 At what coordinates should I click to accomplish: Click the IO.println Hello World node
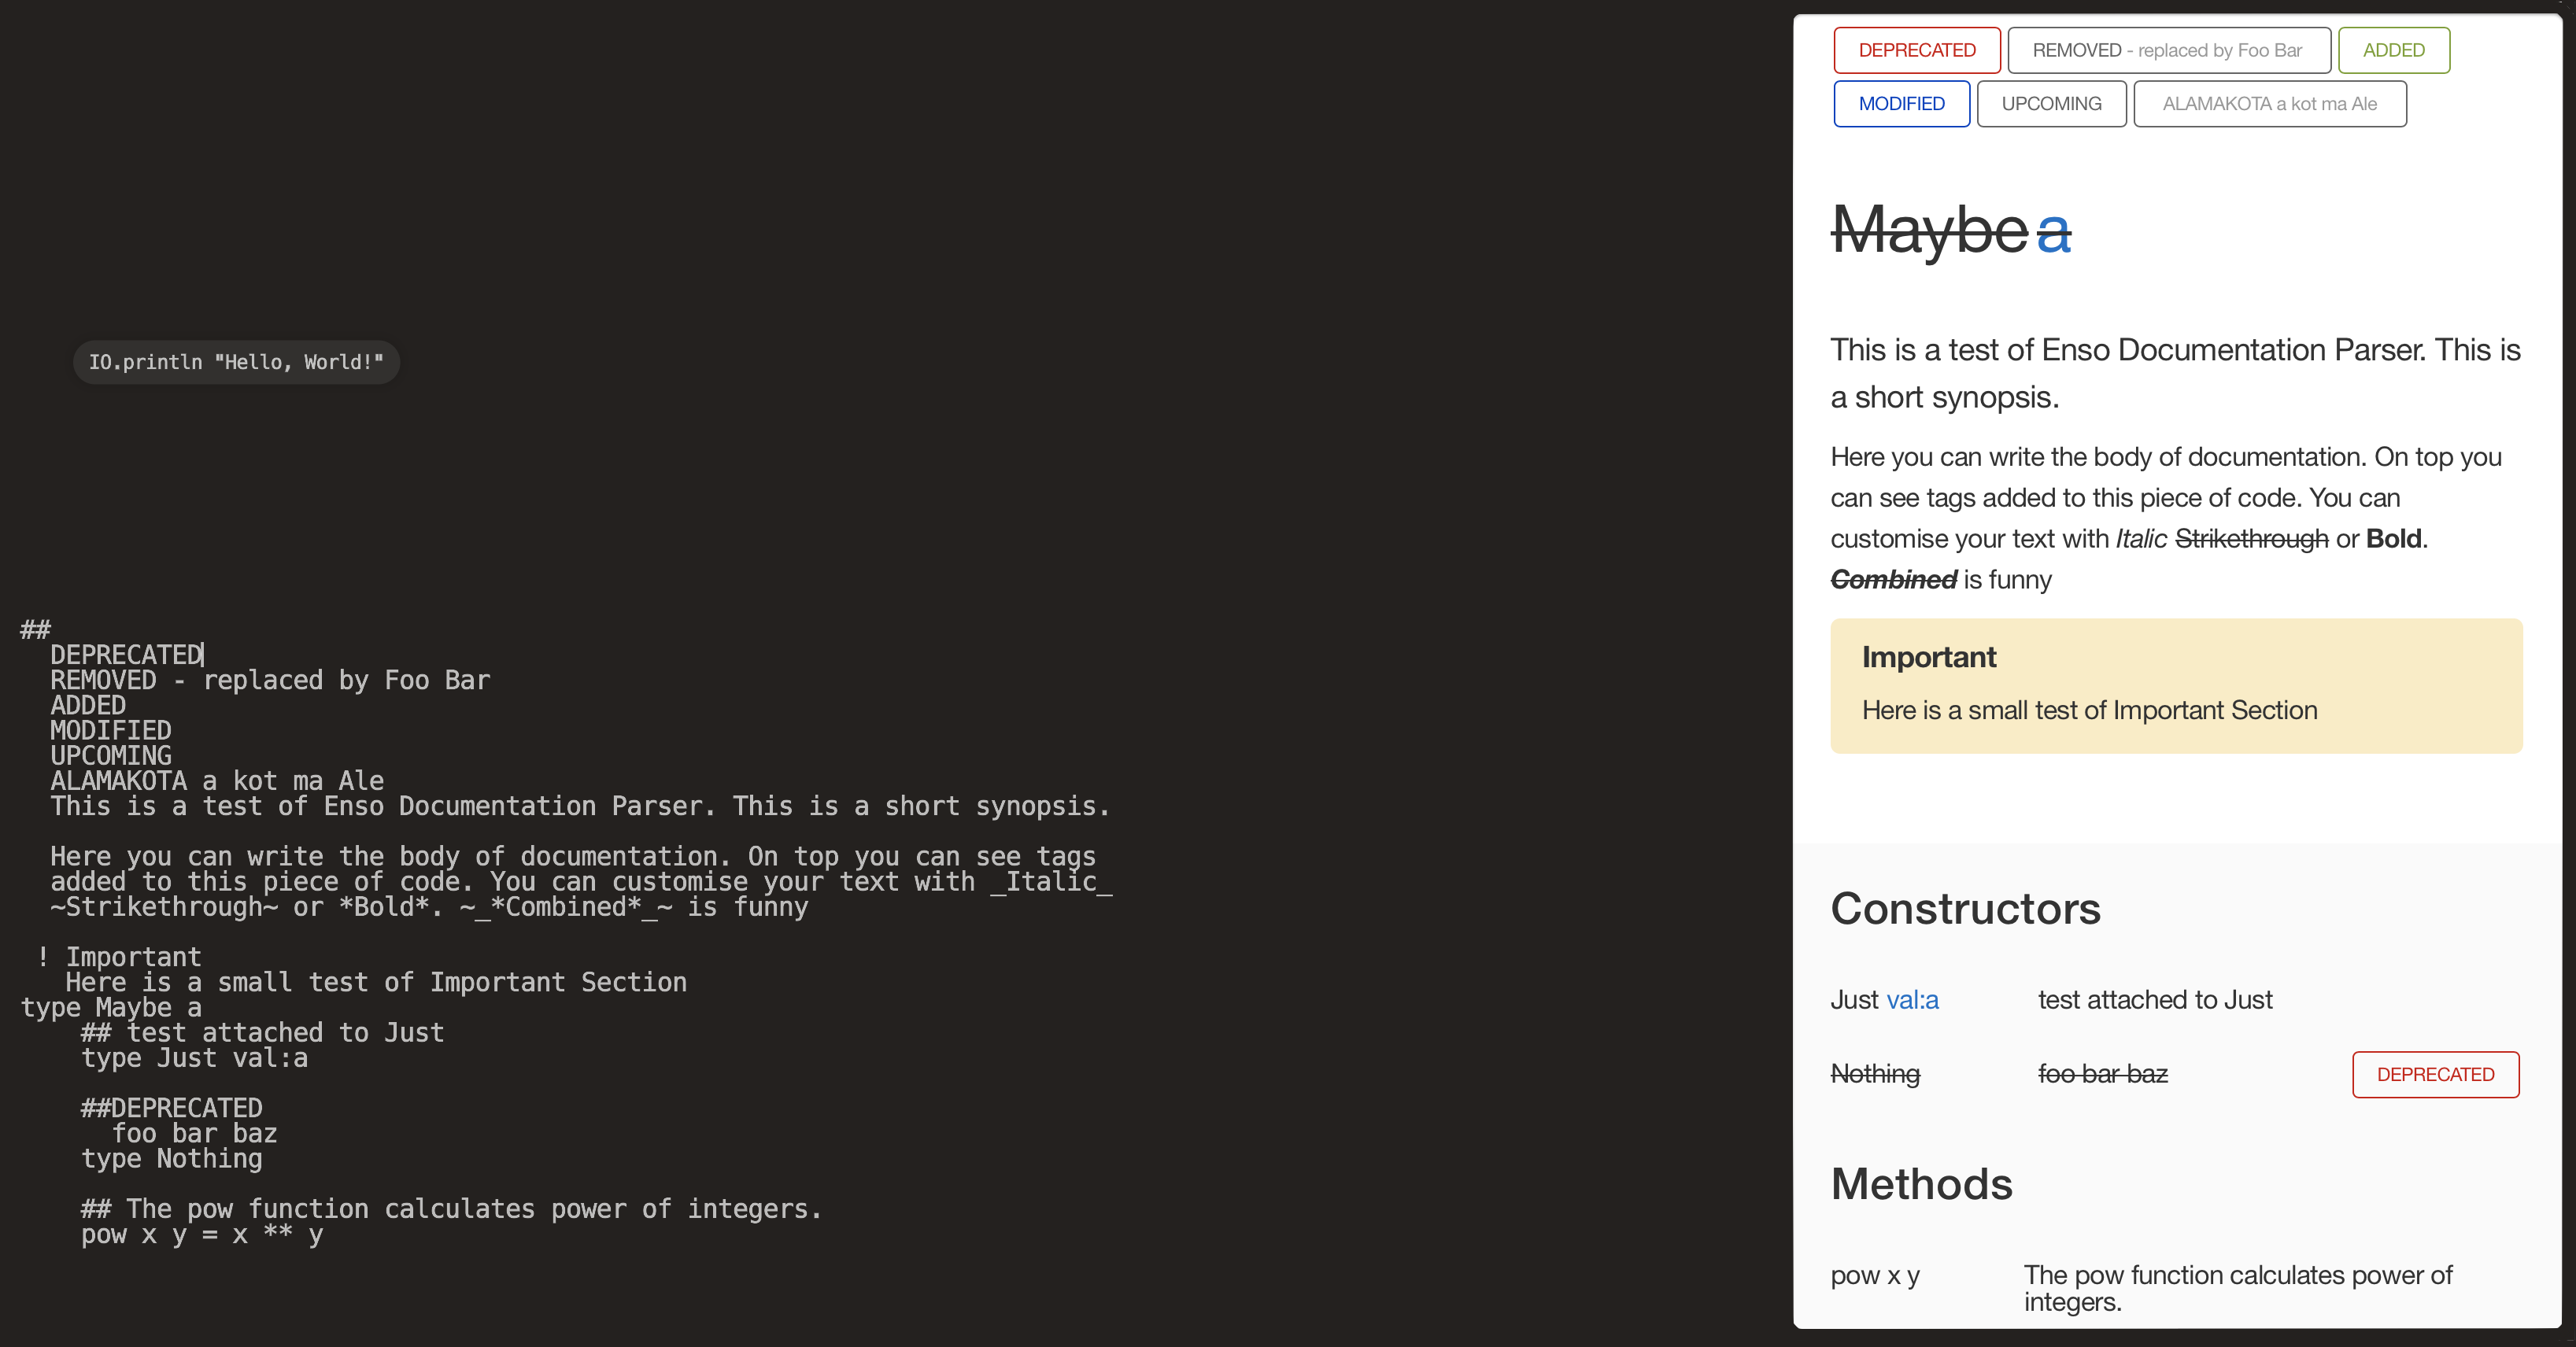click(236, 362)
